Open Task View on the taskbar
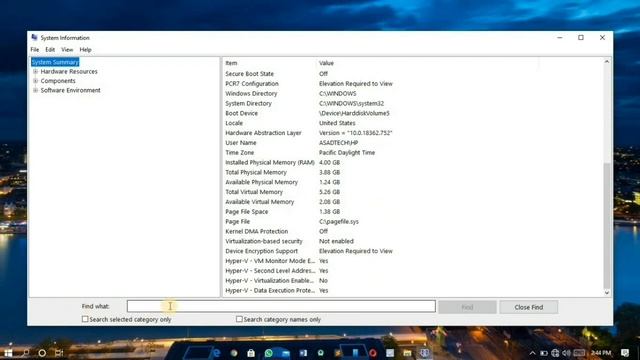This screenshot has height=360, width=640. click(x=59, y=353)
